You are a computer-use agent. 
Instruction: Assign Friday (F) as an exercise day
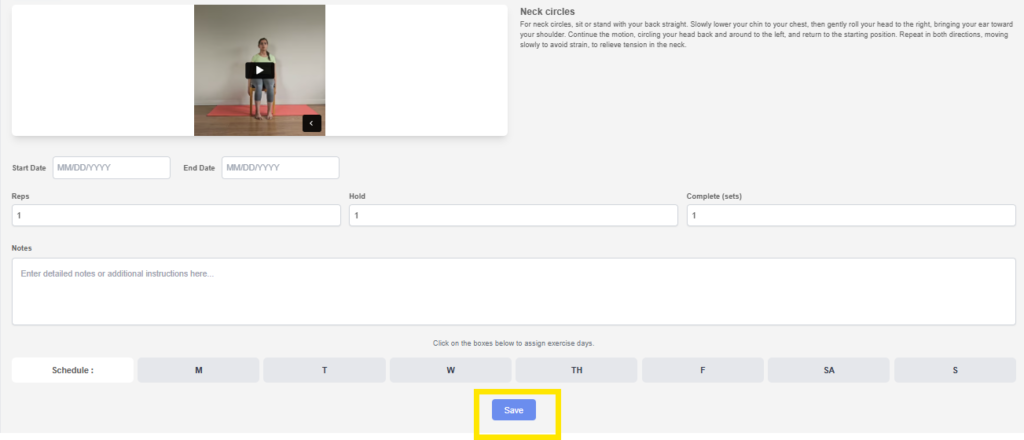click(x=702, y=370)
